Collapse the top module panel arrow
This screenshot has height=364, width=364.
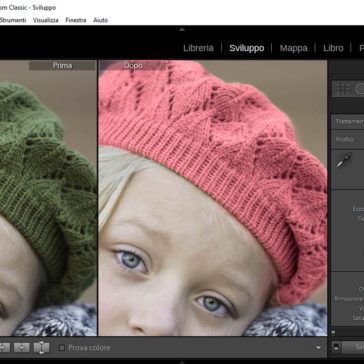tap(182, 29)
